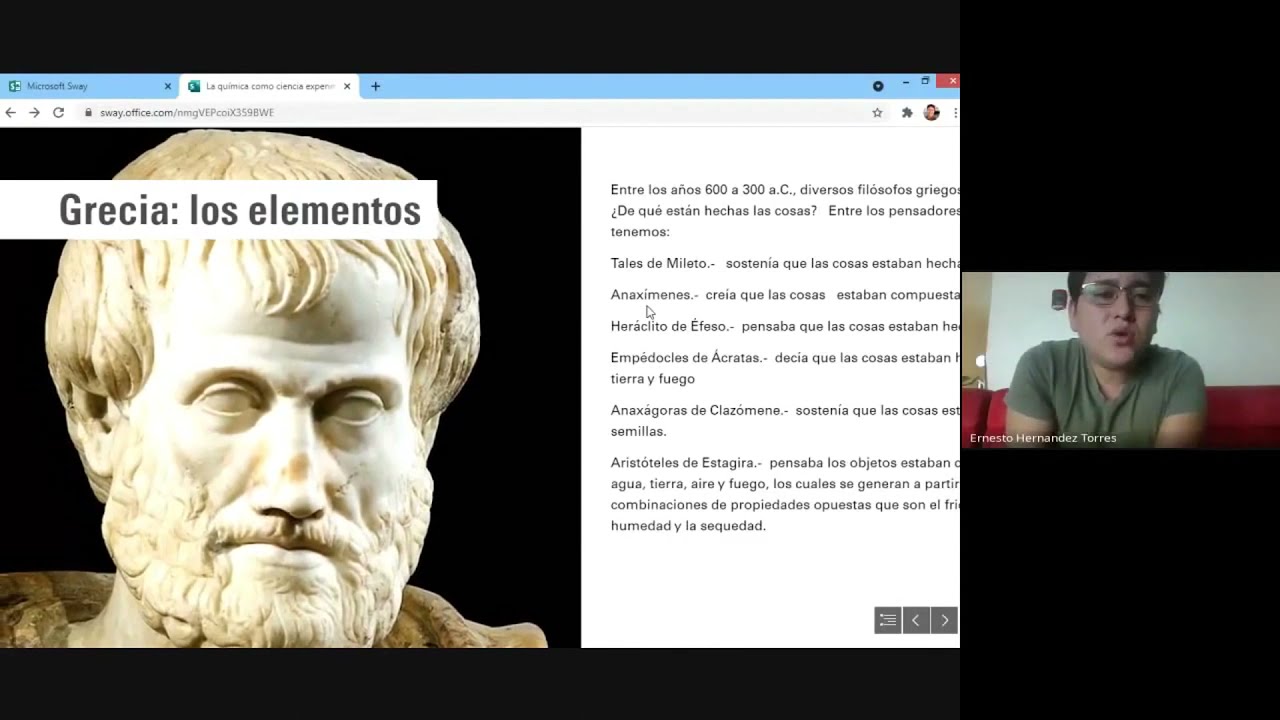
Task: Restore down the browser window
Action: [926, 81]
